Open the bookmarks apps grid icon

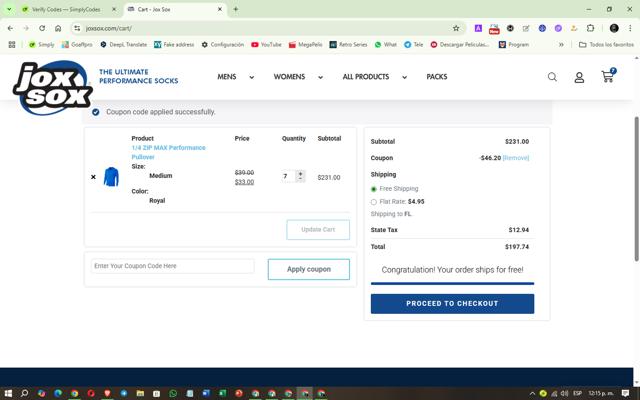[12, 44]
